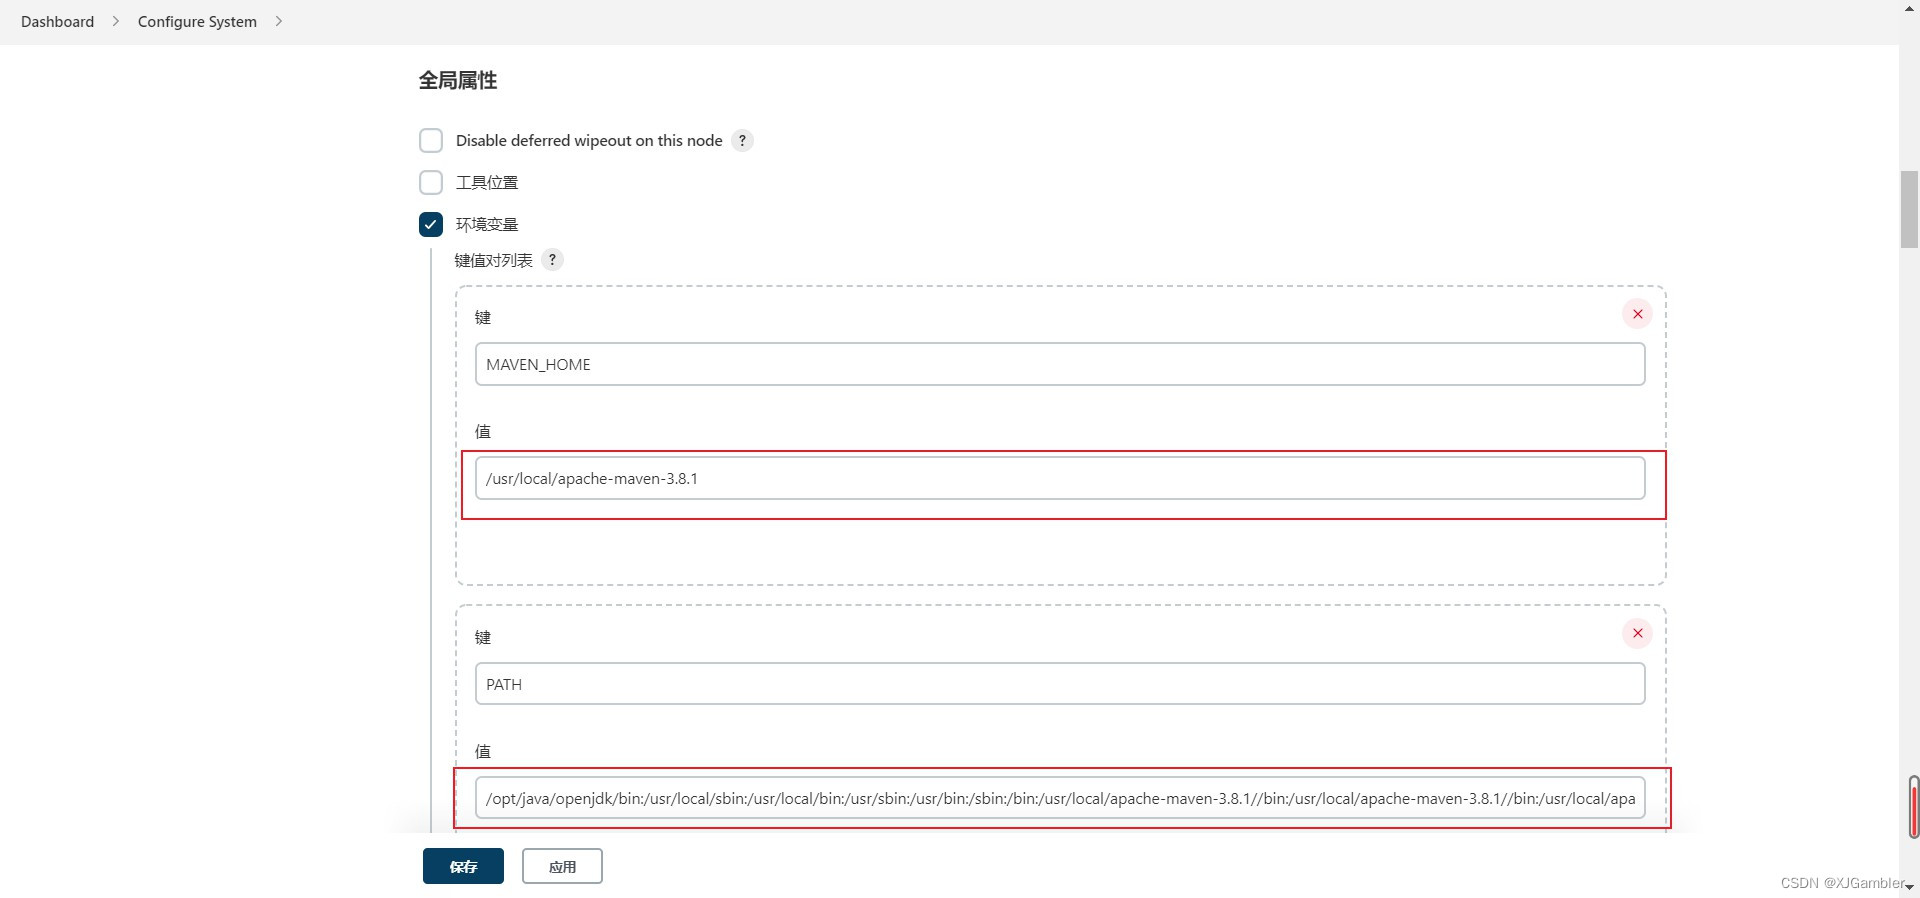The height and width of the screenshot is (898, 1920).
Task: Click the page's vertical scrollbar thumb
Action: coord(1909,209)
